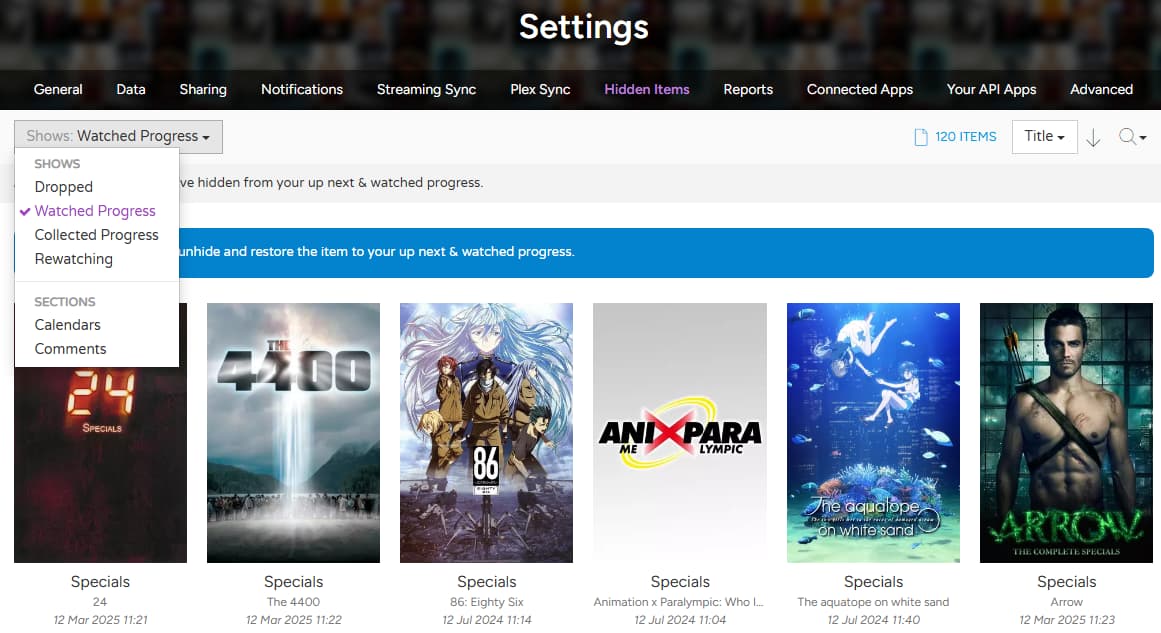Click the Arrow poster thumbnail
Screen dimensions: 1161x633
tap(1066, 432)
